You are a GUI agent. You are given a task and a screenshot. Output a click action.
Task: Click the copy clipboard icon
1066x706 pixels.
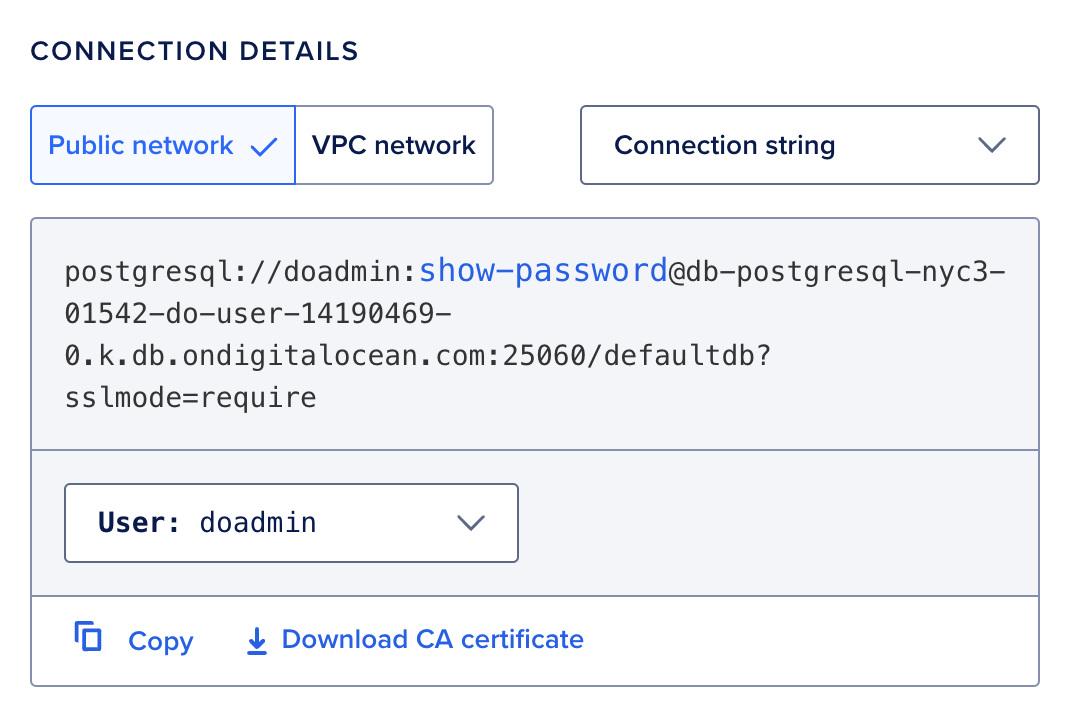(89, 637)
